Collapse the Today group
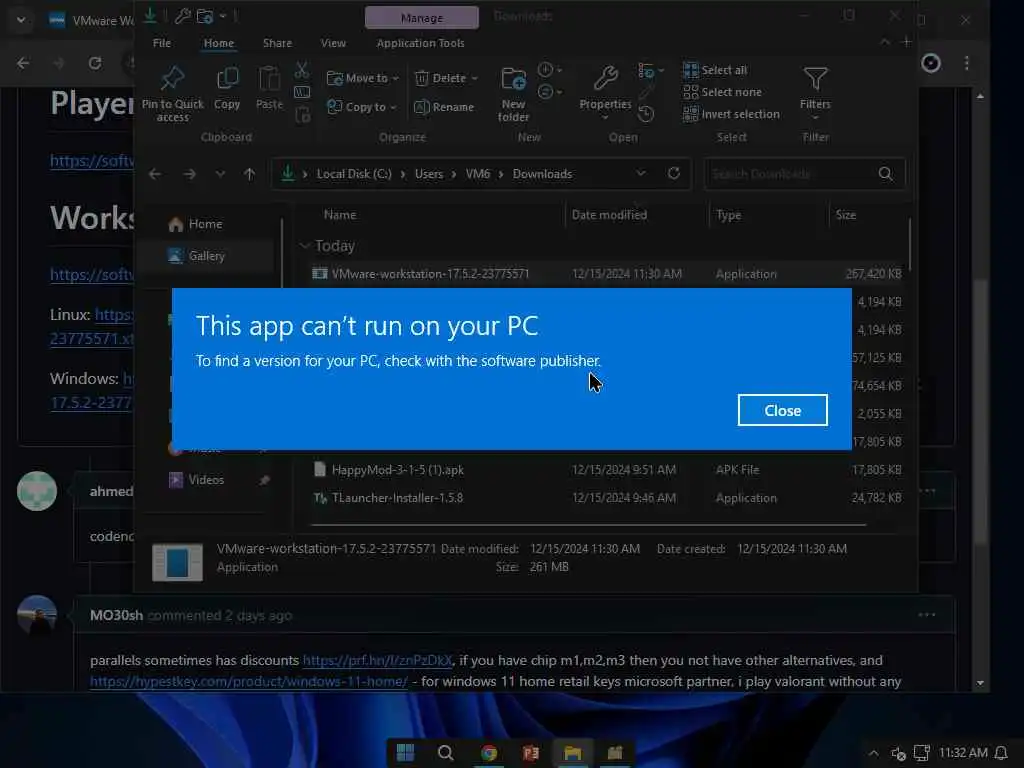The width and height of the screenshot is (1024, 768). [x=304, y=246]
